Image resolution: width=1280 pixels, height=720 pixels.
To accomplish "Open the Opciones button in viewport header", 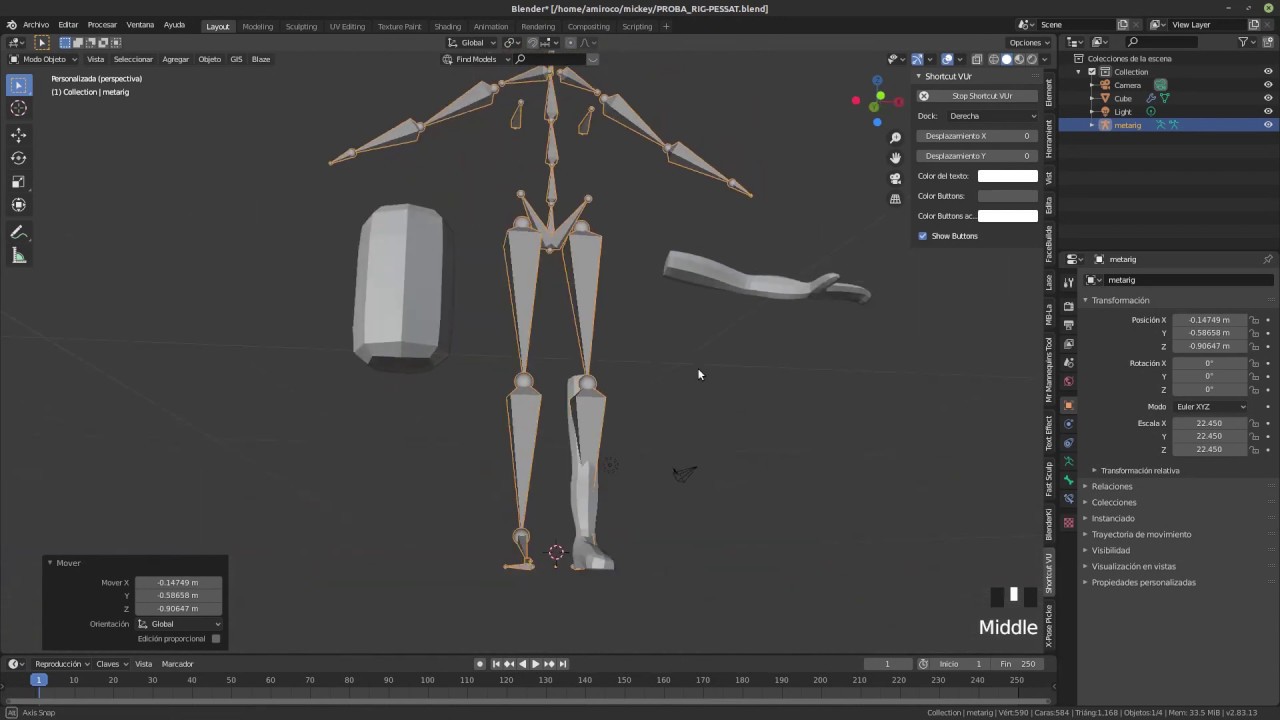I will [x=1029, y=42].
